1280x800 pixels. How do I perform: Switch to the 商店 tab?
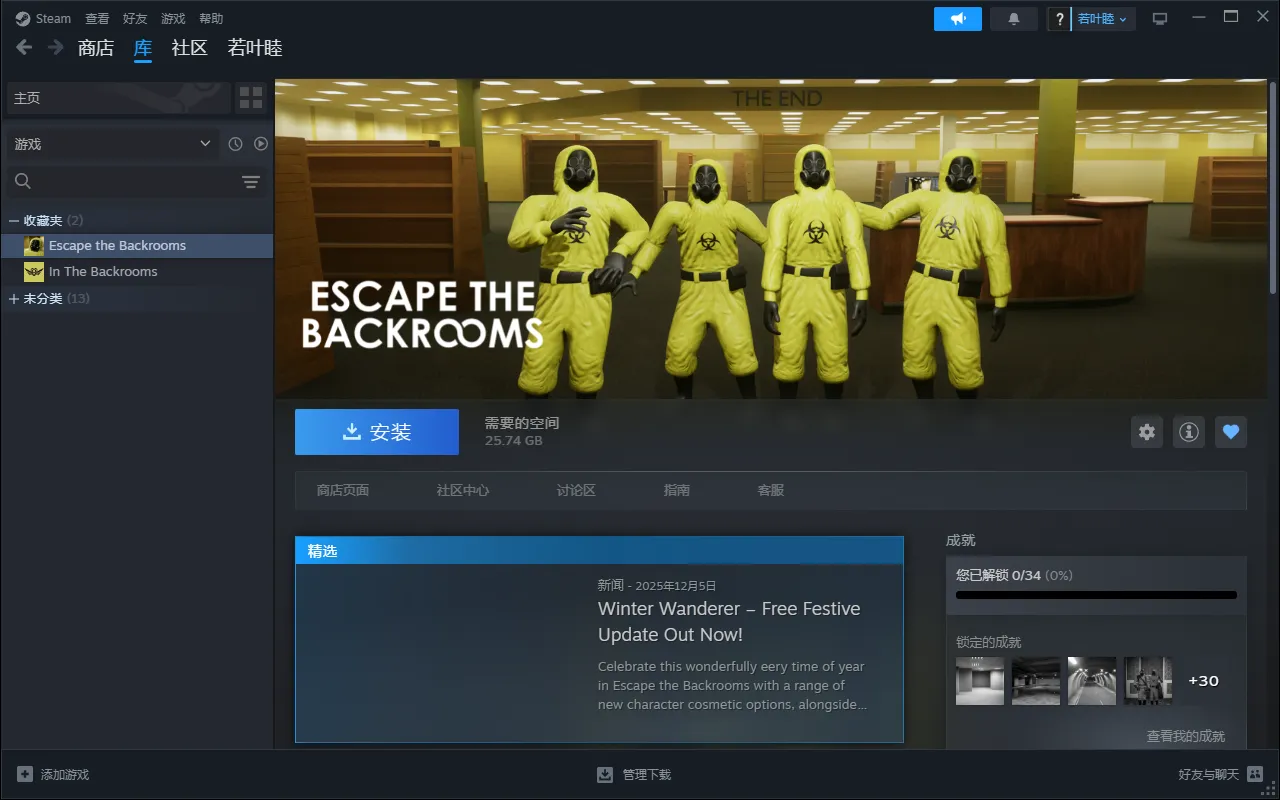coord(96,48)
